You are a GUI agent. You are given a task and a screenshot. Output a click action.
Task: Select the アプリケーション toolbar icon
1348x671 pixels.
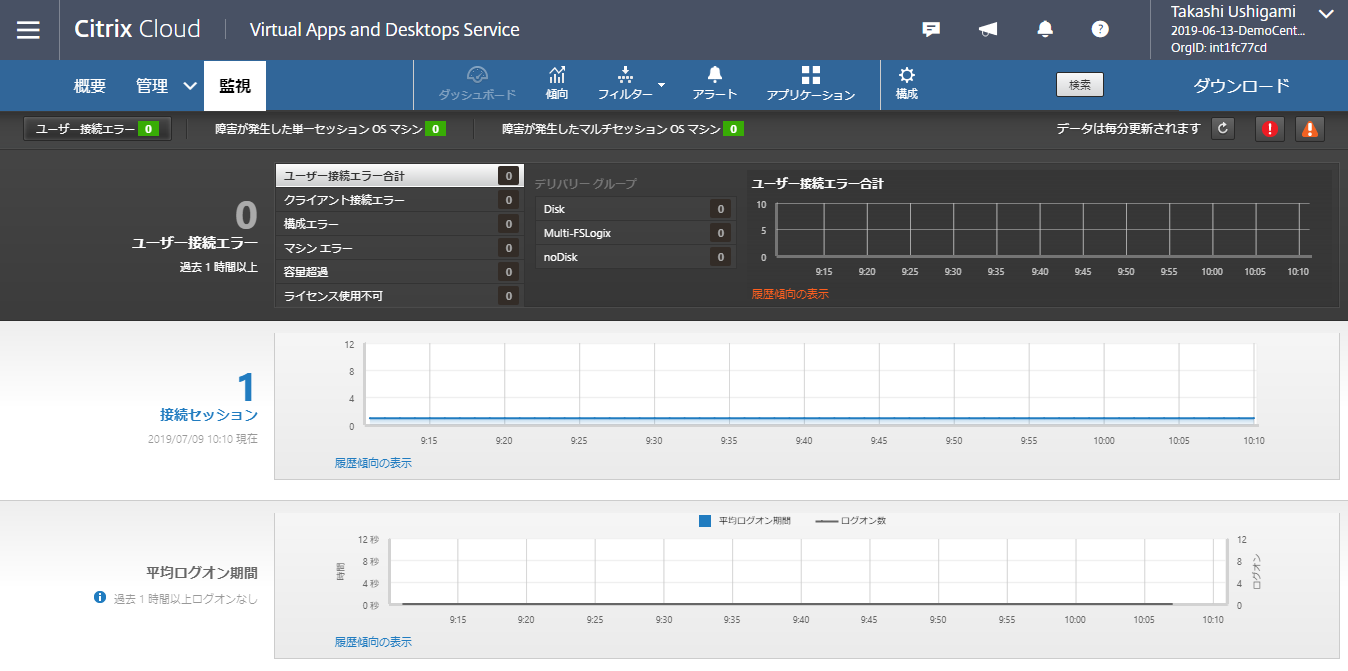coord(810,83)
